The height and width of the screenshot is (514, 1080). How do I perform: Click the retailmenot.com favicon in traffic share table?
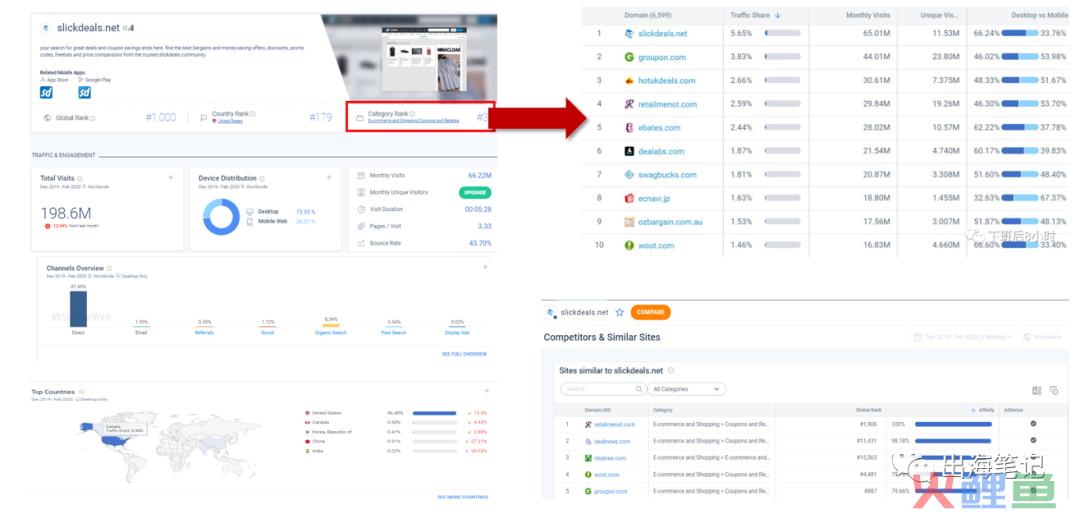click(x=629, y=104)
